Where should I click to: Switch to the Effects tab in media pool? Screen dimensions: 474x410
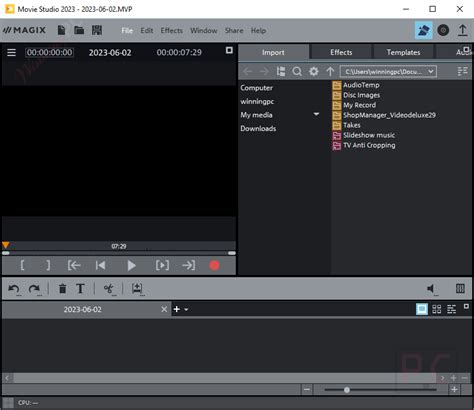(x=341, y=52)
